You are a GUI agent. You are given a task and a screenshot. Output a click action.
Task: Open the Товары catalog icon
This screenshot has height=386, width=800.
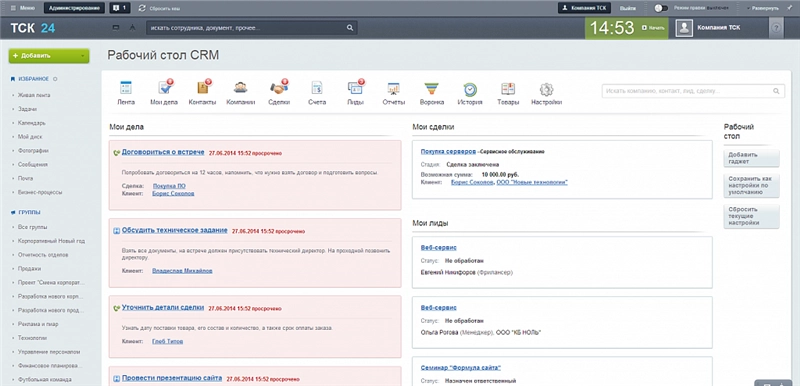point(508,89)
